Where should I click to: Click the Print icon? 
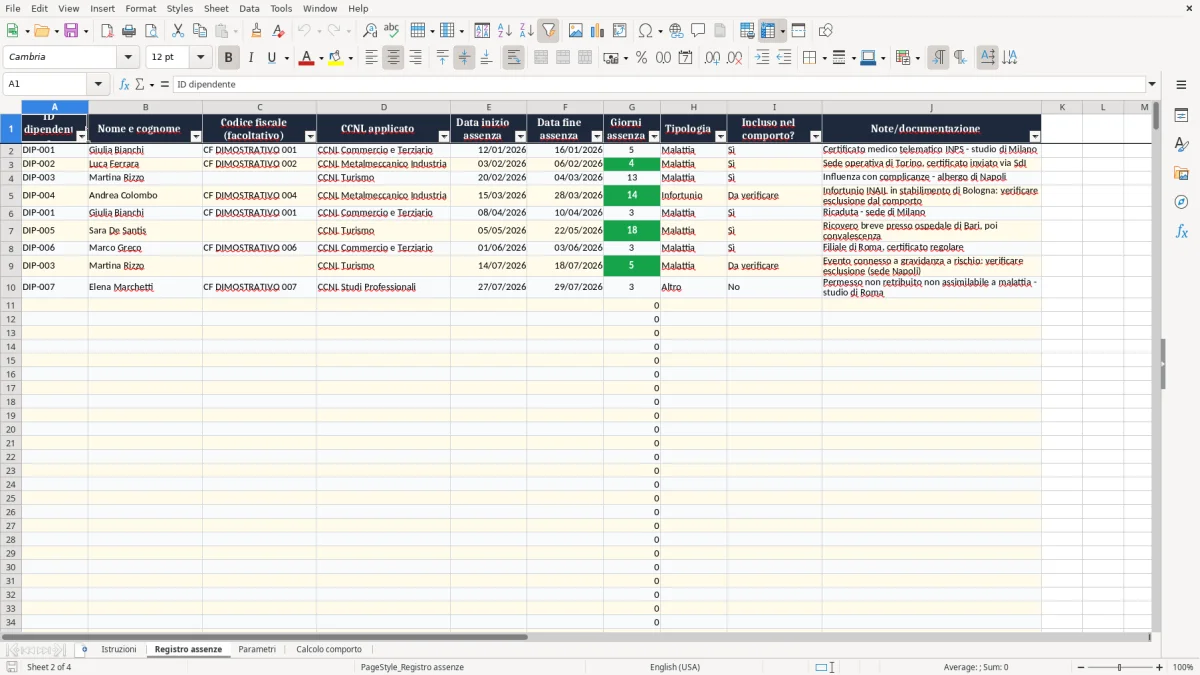click(x=129, y=31)
